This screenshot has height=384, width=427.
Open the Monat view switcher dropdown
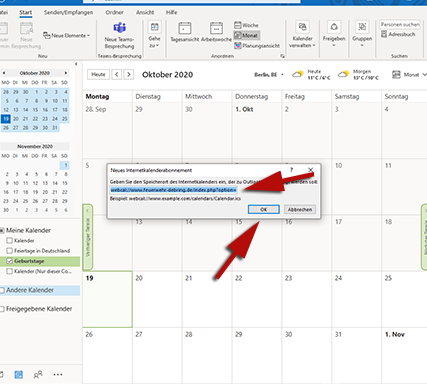(x=409, y=75)
